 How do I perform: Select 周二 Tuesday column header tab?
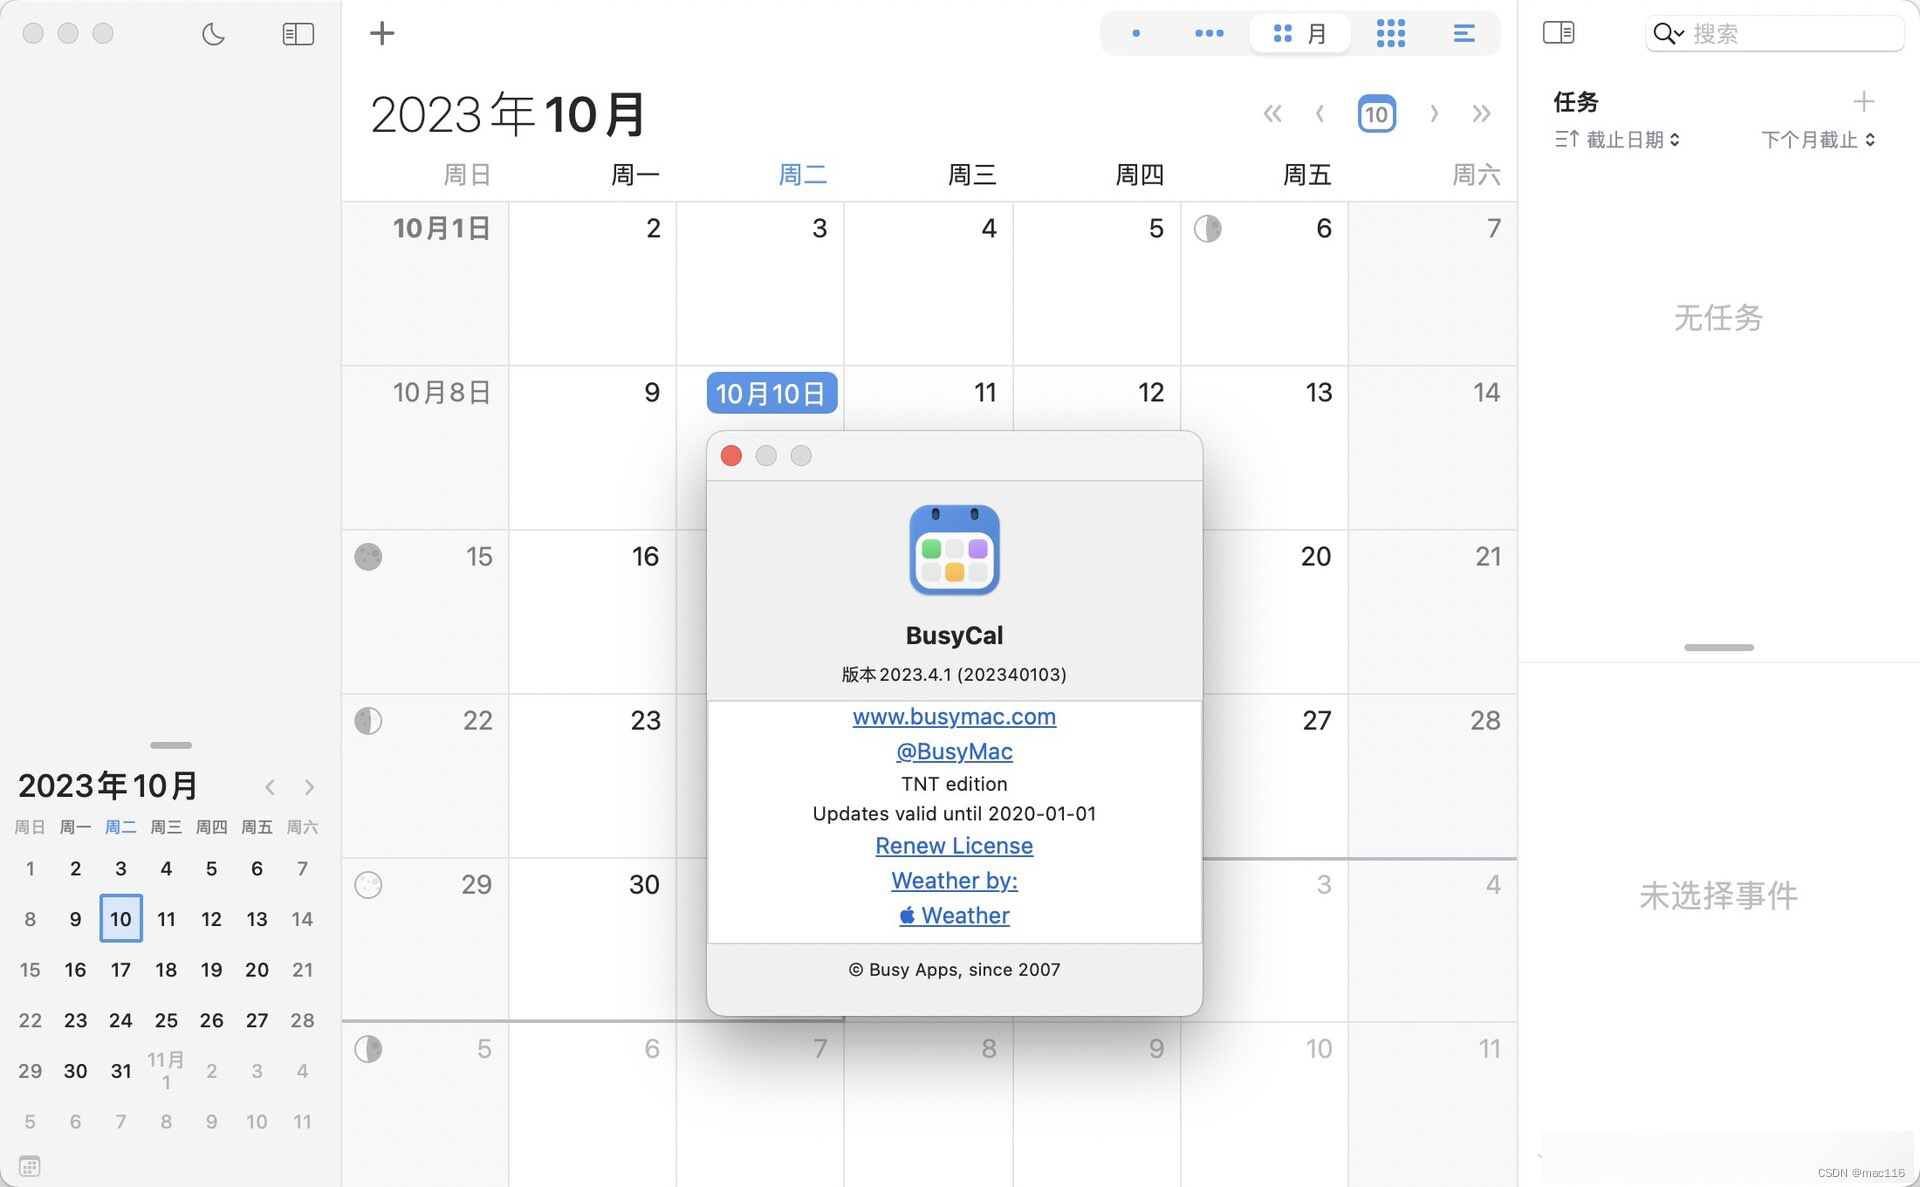click(x=802, y=175)
